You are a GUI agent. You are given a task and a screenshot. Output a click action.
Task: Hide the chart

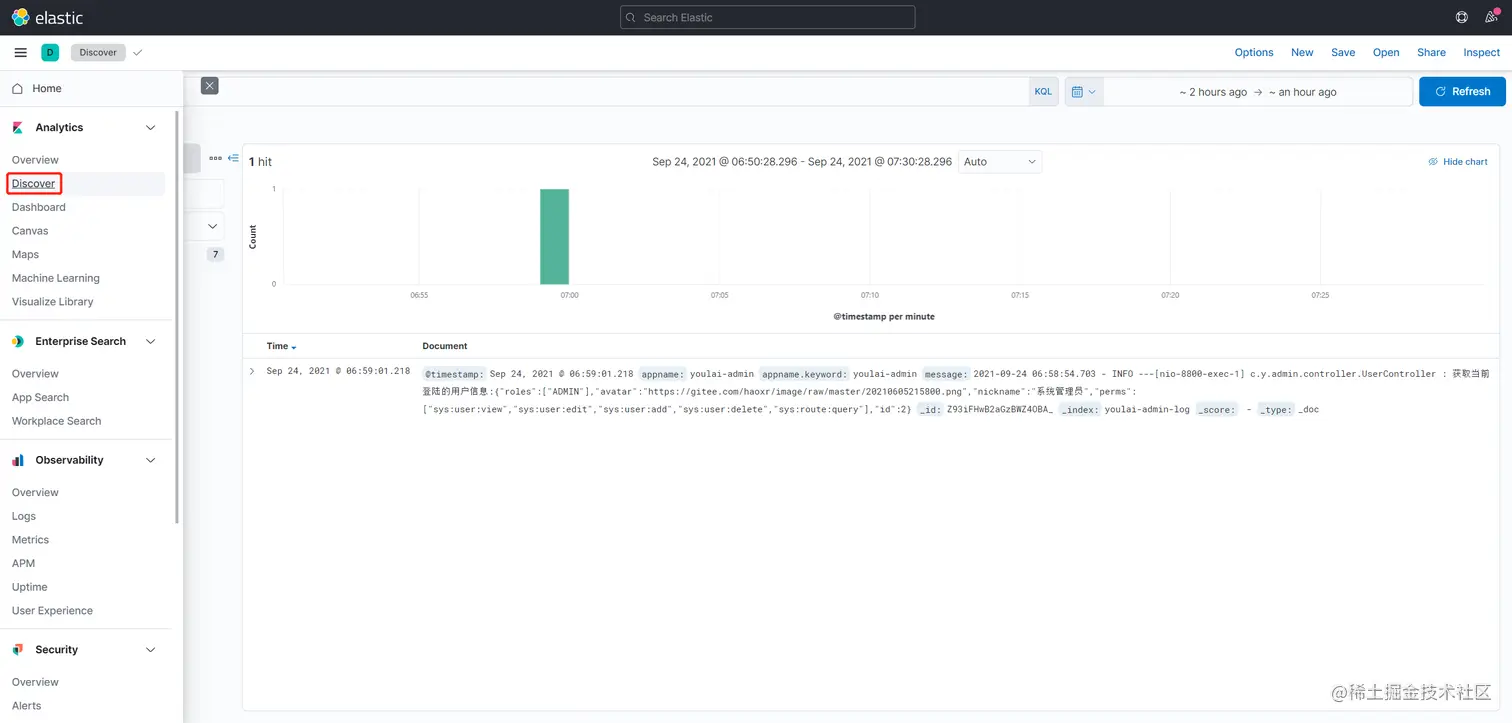pos(1457,161)
